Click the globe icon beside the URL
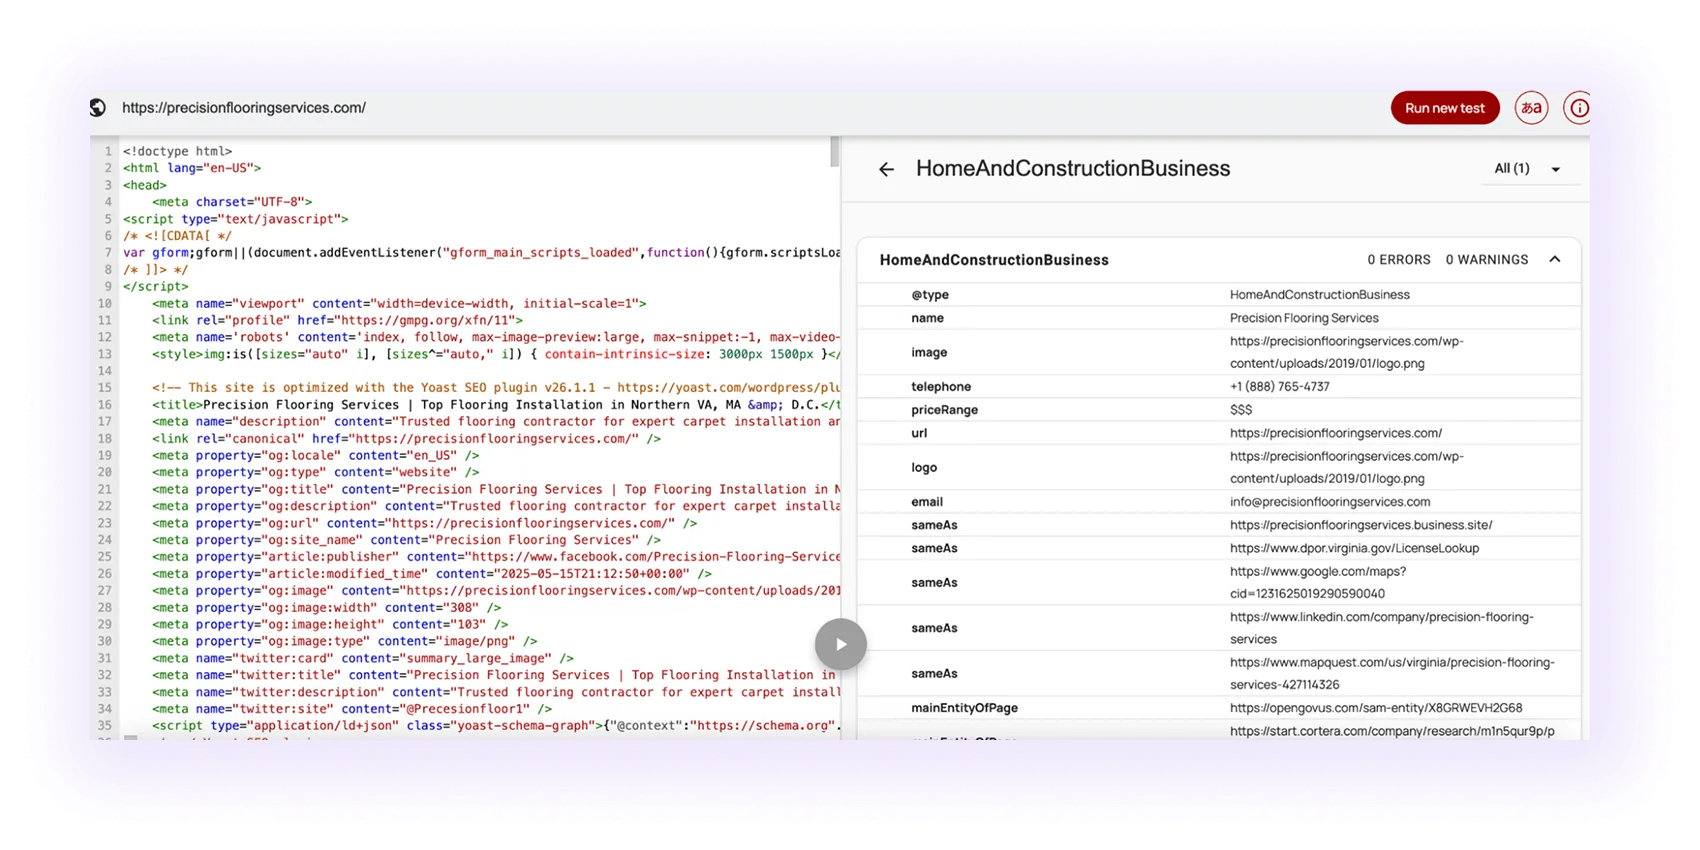 click(98, 108)
